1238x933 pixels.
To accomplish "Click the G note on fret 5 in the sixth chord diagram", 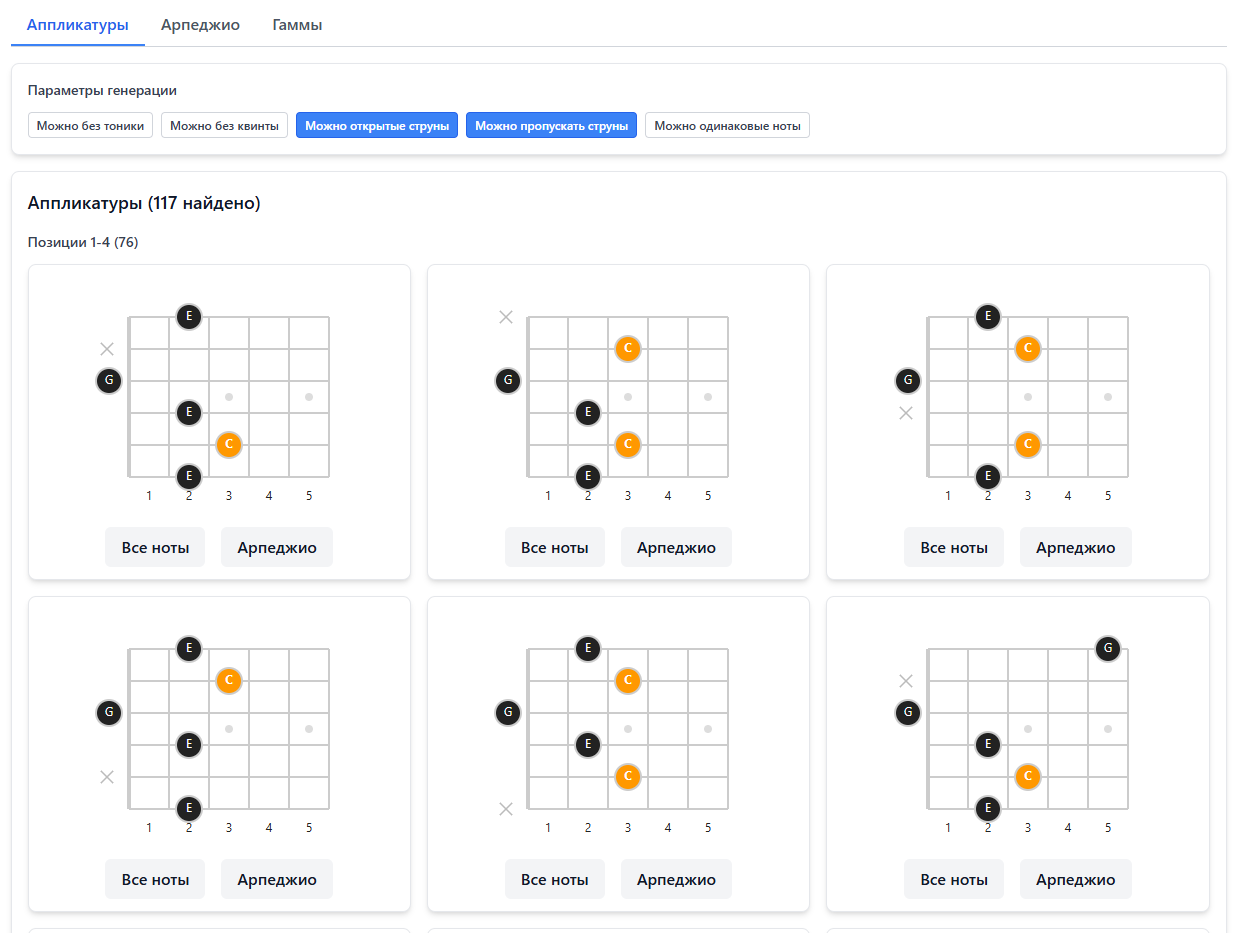I will (x=1107, y=649).
